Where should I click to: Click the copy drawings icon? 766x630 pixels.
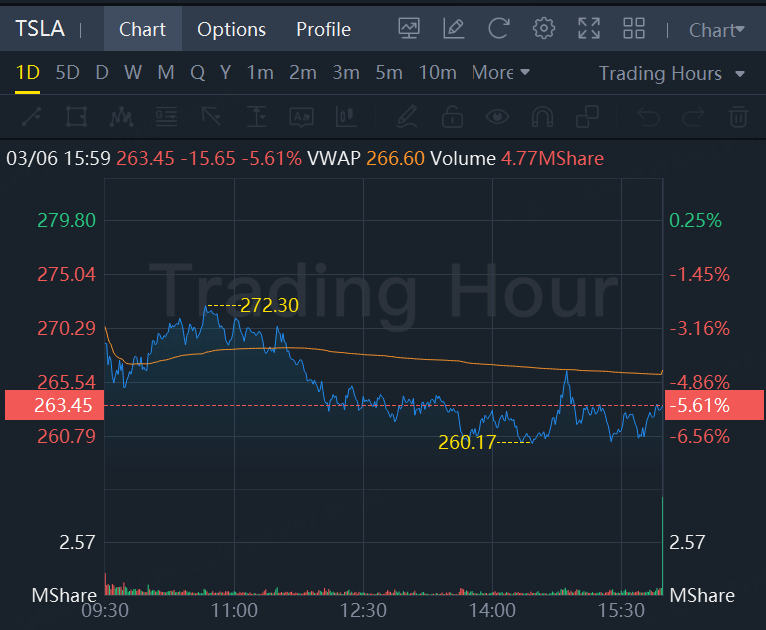(x=587, y=117)
